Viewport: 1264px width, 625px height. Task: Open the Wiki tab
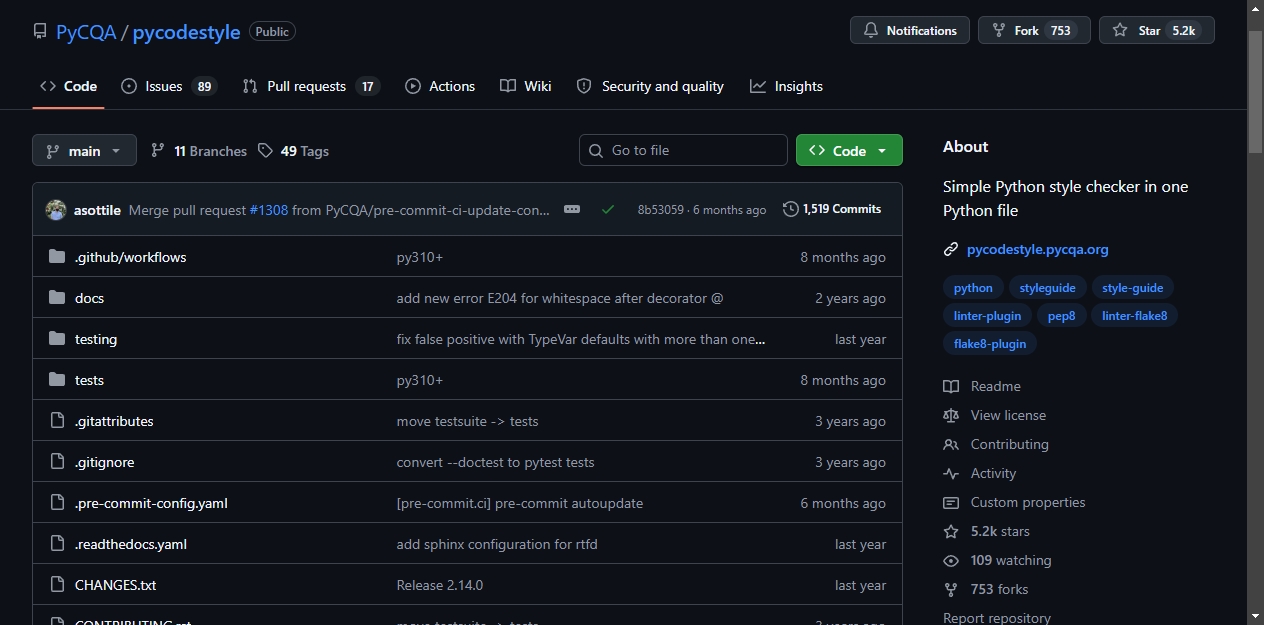click(x=526, y=86)
